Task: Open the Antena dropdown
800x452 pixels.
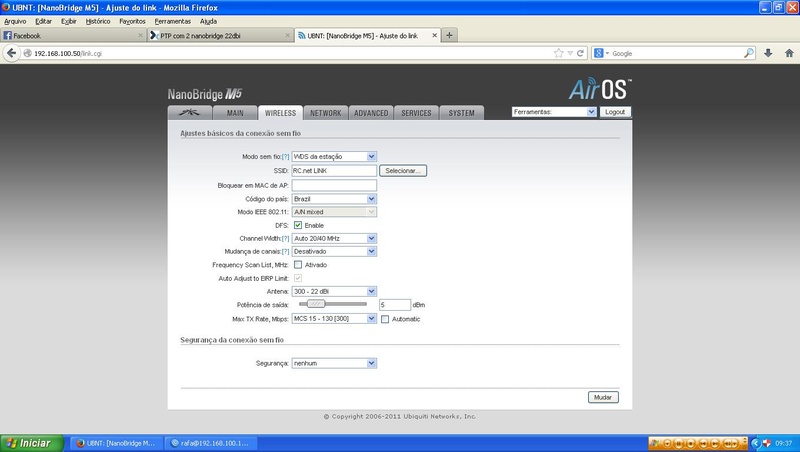Action: pos(334,291)
